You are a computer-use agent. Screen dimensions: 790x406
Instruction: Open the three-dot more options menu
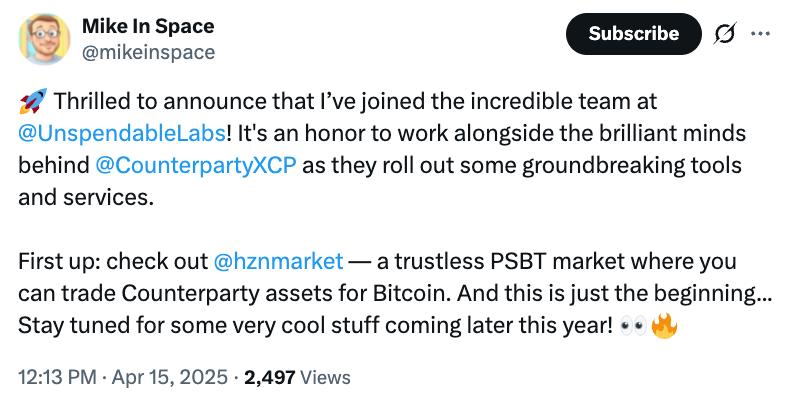click(760, 34)
